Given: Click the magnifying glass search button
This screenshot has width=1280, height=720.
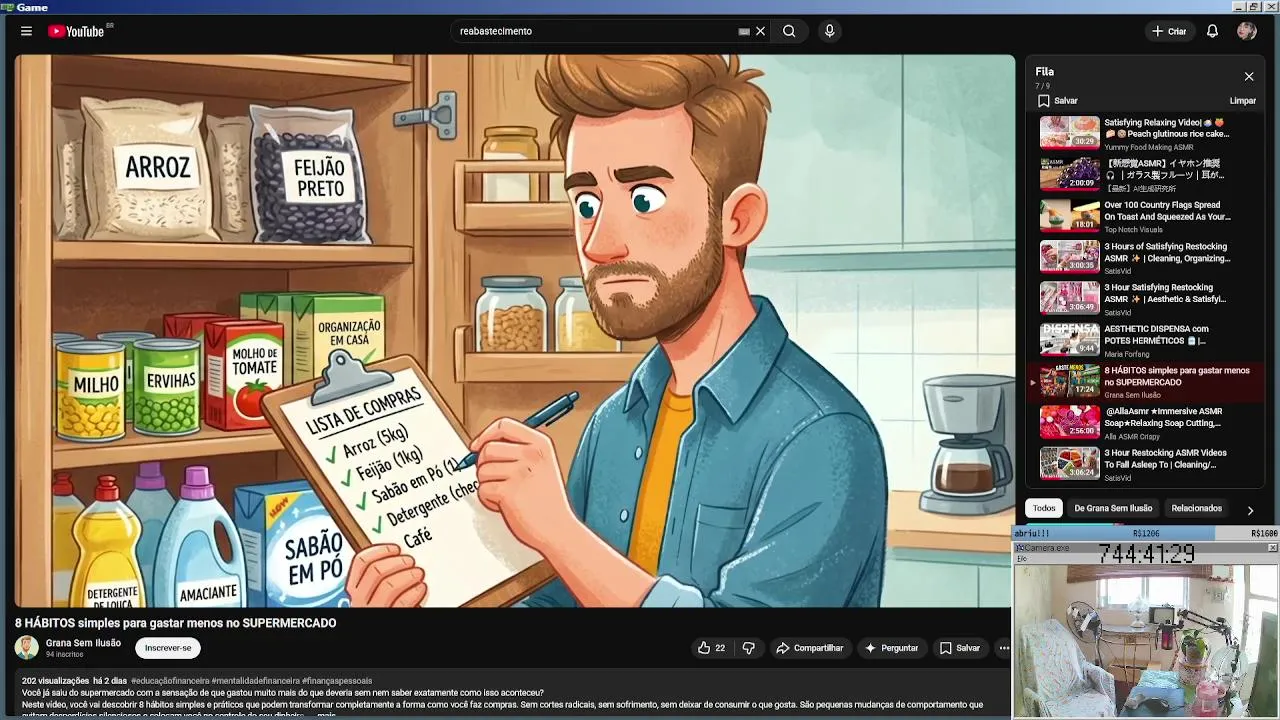Looking at the screenshot, I should [x=789, y=31].
